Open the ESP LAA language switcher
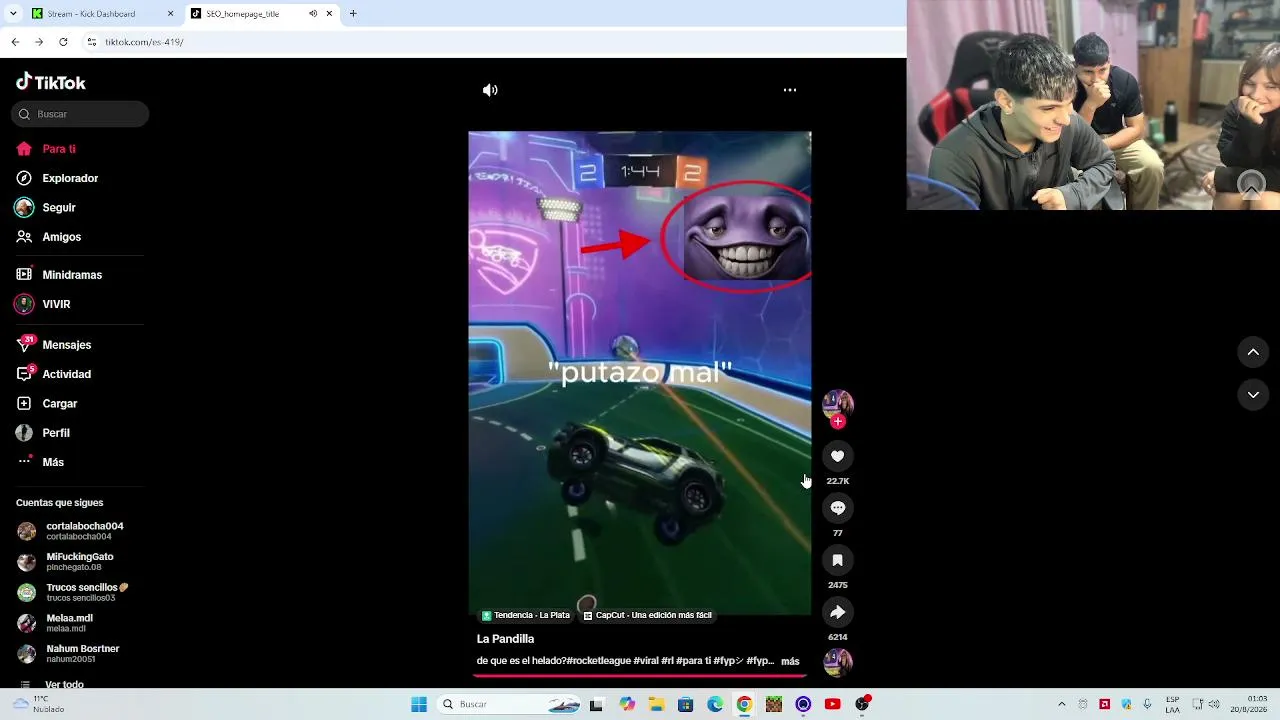Viewport: 1280px width, 720px height. coord(1173,704)
